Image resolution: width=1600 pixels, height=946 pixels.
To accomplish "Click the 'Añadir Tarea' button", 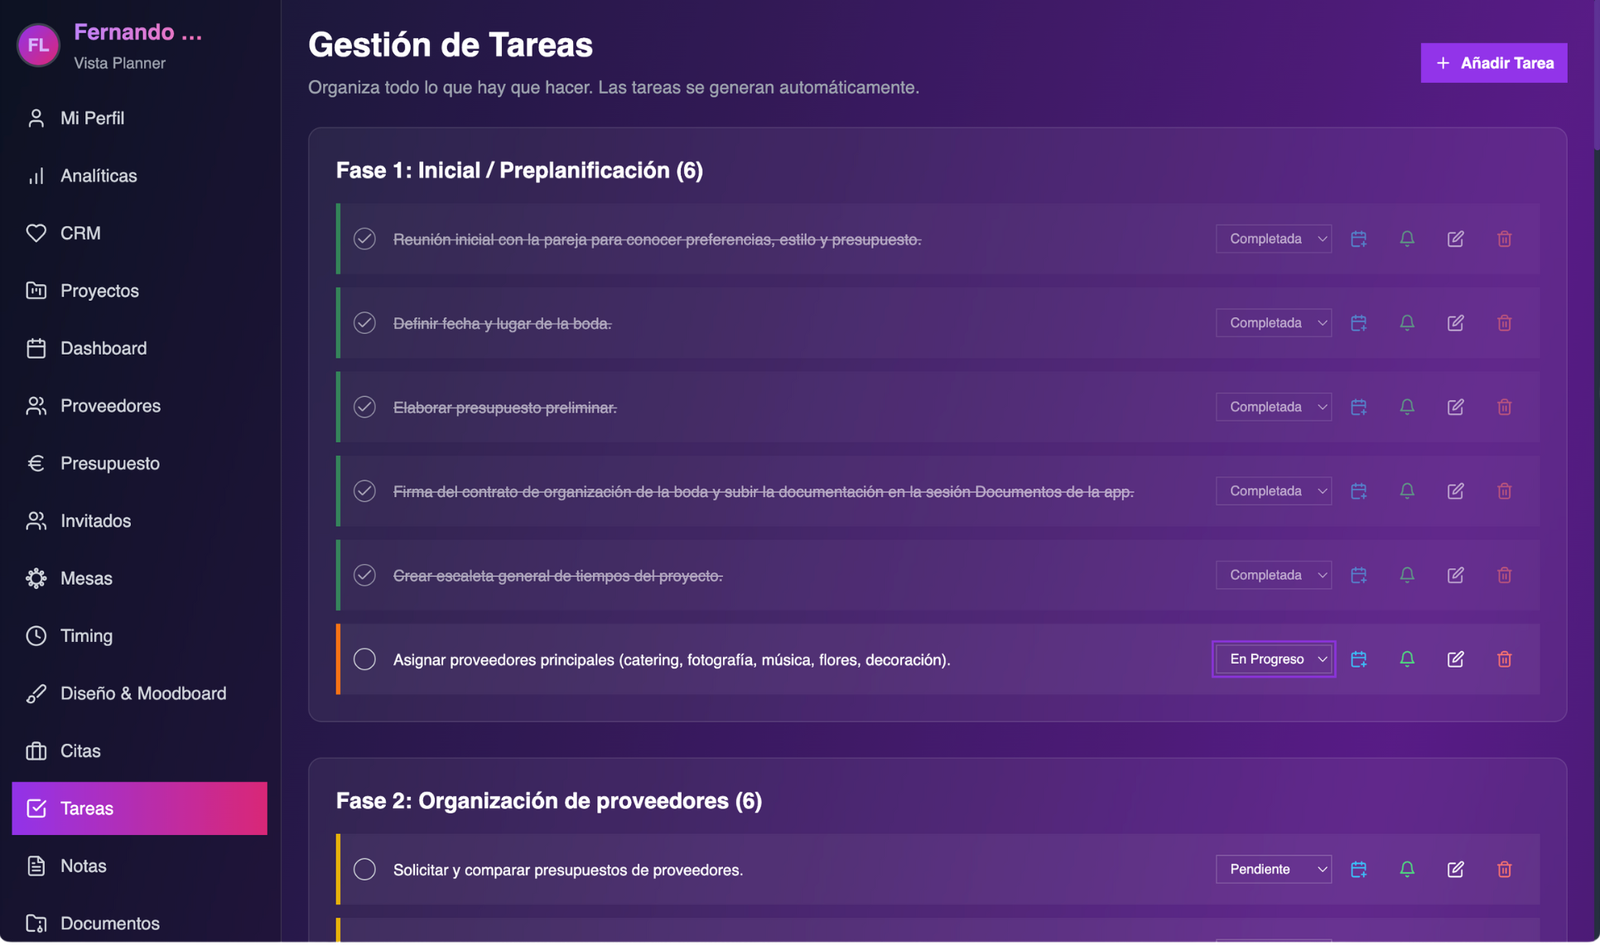I will (1493, 63).
